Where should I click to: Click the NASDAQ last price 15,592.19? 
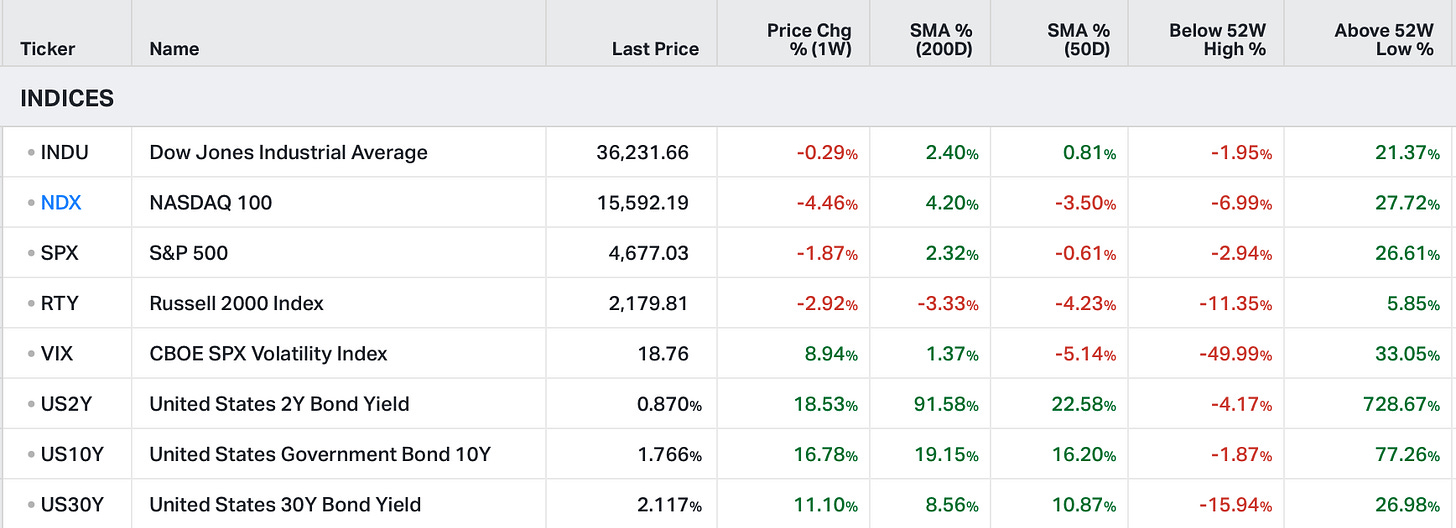click(642, 203)
